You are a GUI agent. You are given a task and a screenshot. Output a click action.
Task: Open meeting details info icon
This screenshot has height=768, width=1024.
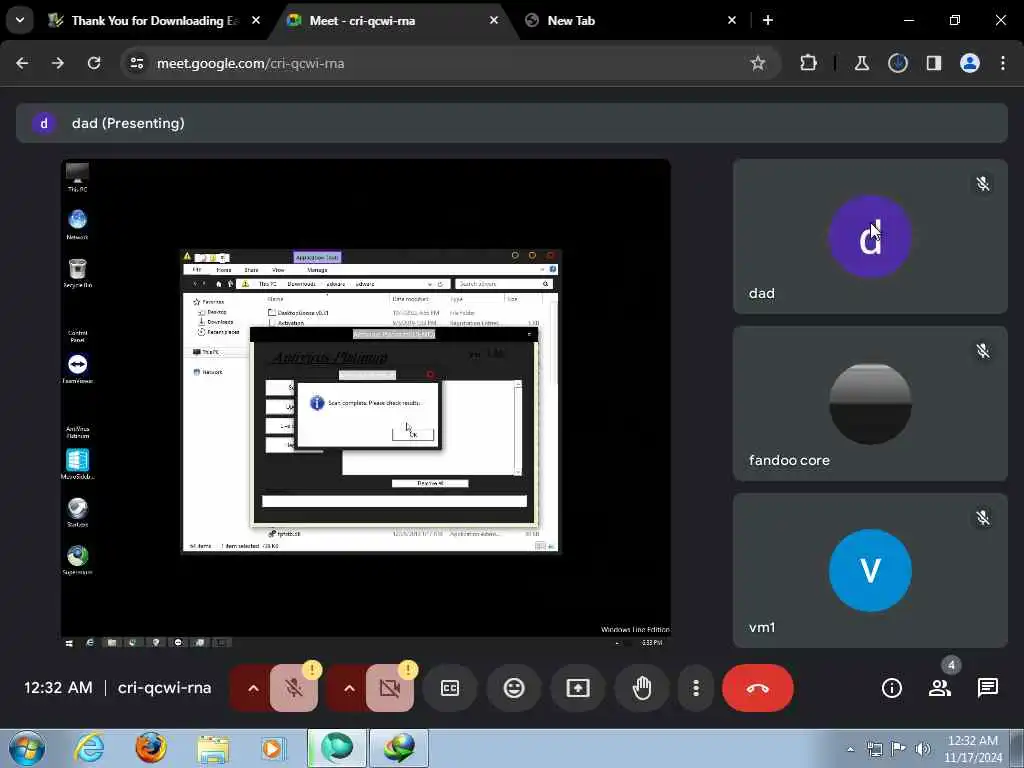[892, 688]
